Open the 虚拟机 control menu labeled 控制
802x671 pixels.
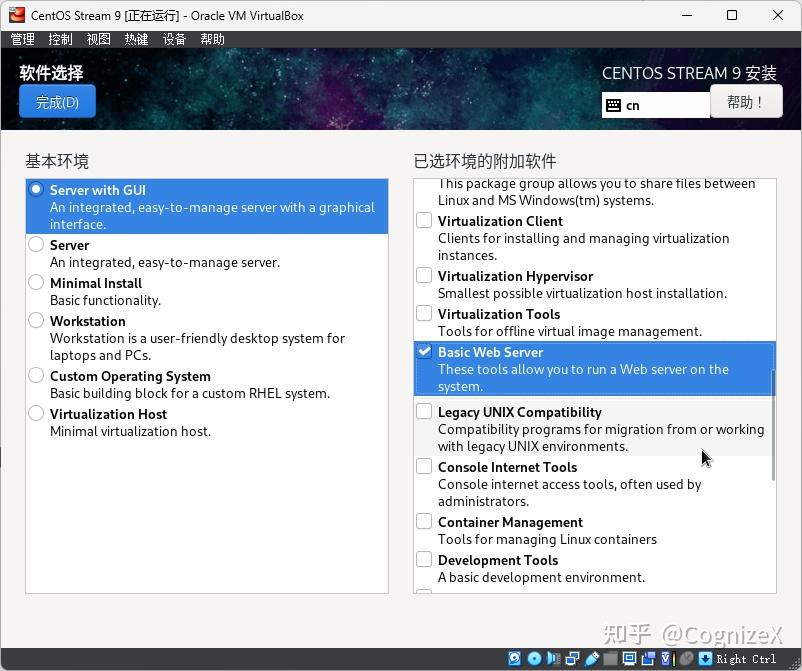59,39
